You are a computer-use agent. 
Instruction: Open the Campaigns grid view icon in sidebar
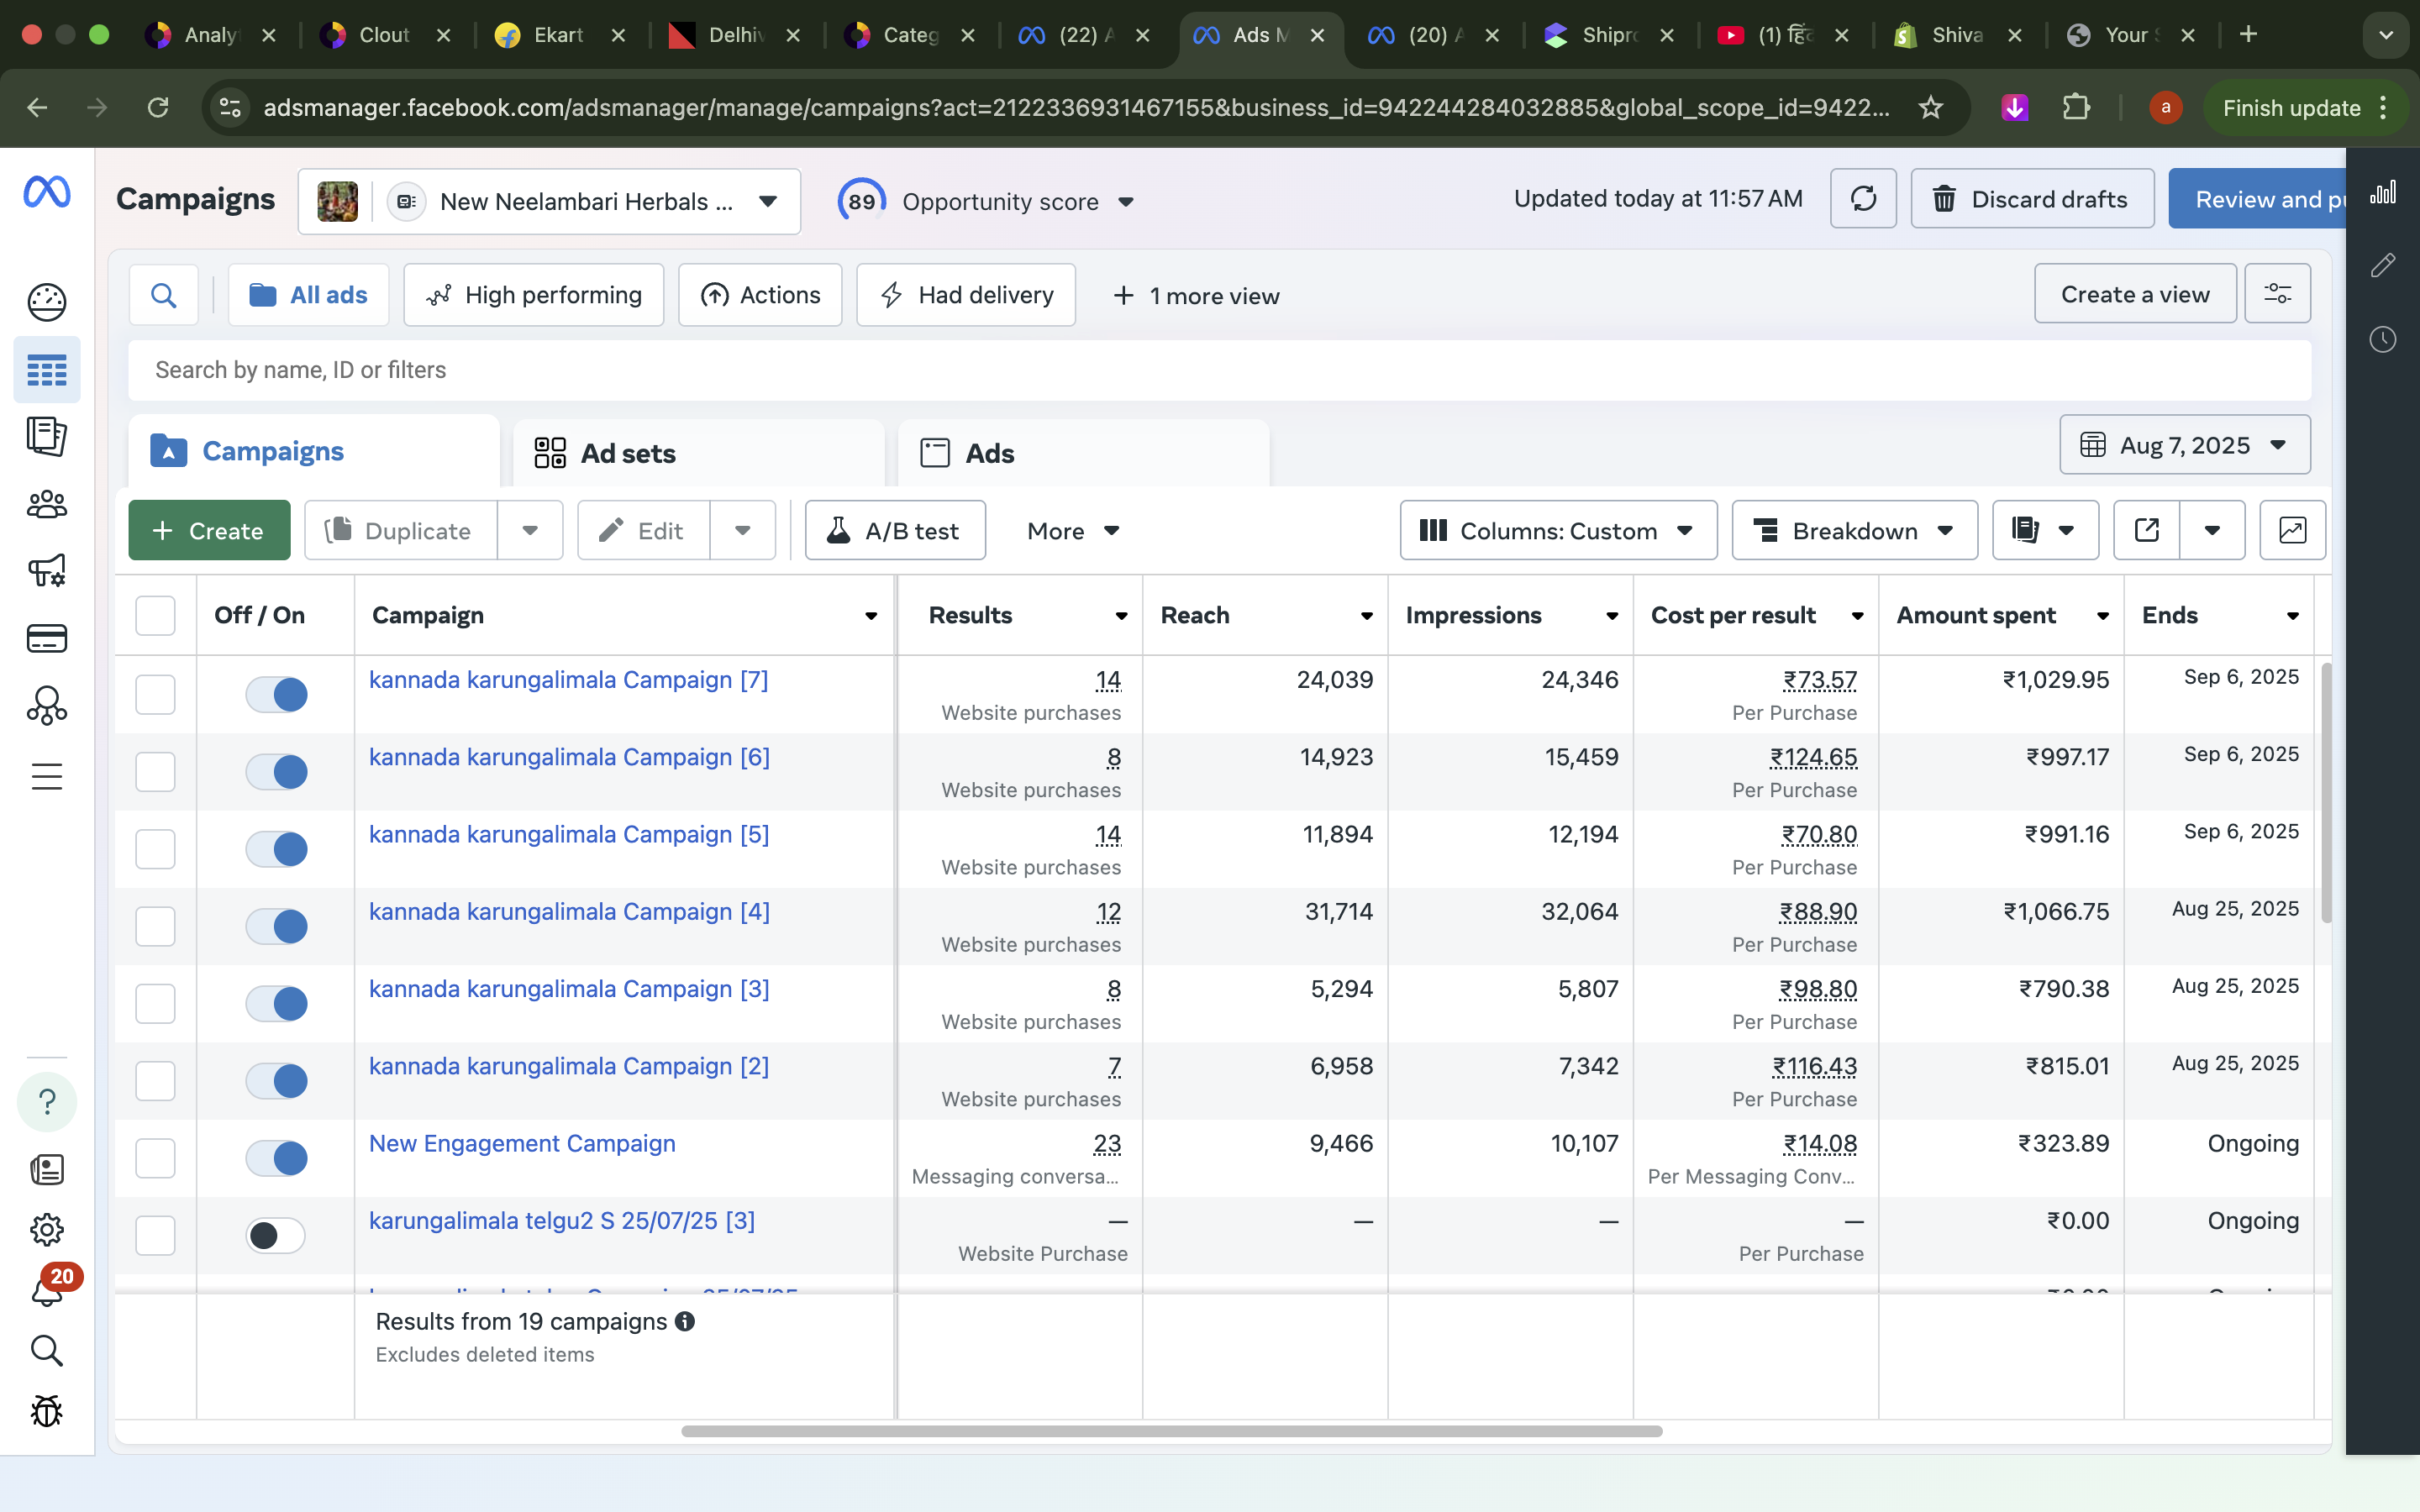tap(47, 369)
